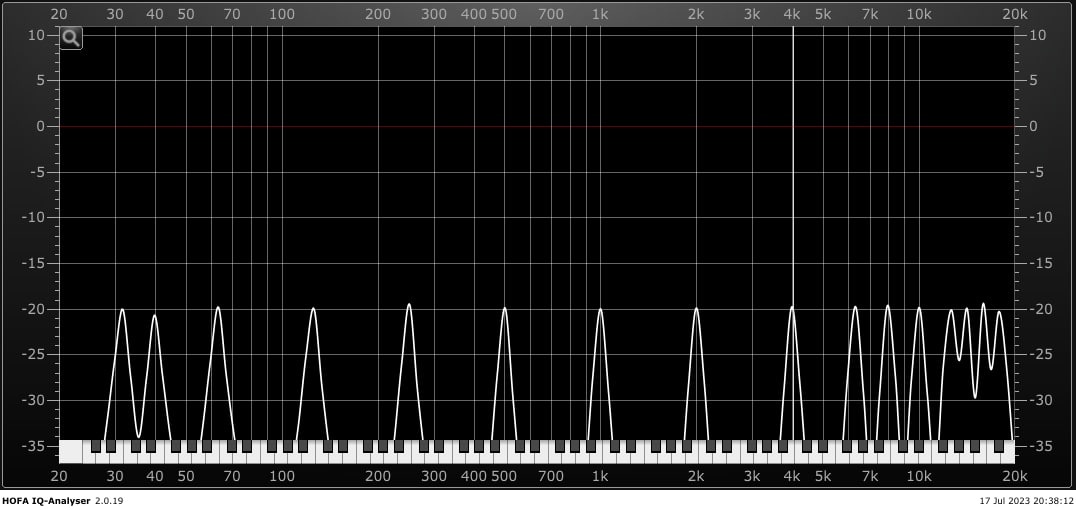This screenshot has height=510, width=1076.
Task: Click the '10k' label on the bottom frequency scale
Action: (919, 476)
